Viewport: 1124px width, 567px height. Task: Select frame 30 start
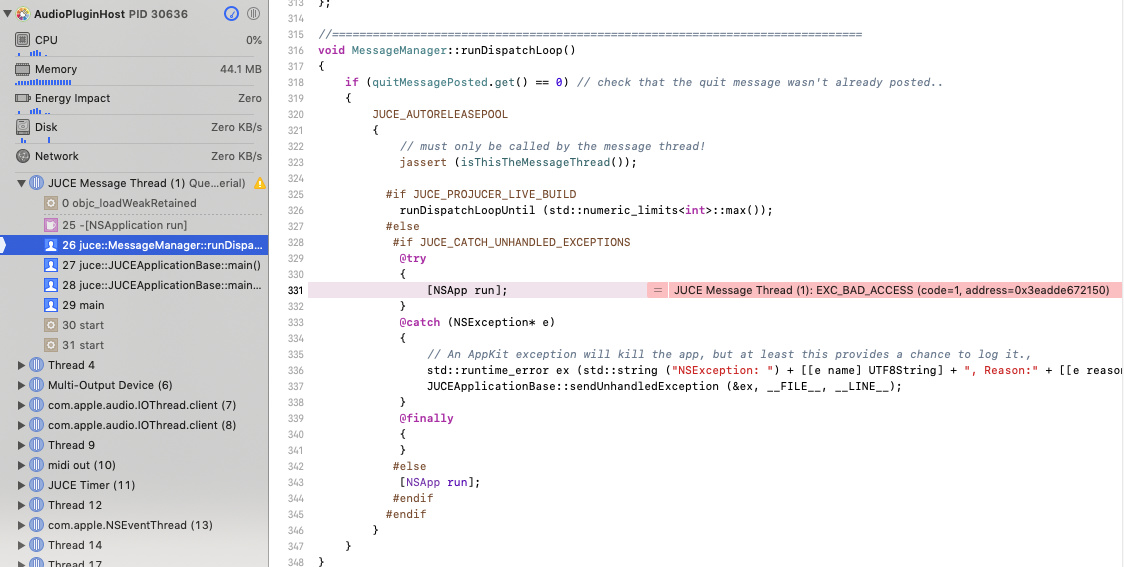pos(134,325)
